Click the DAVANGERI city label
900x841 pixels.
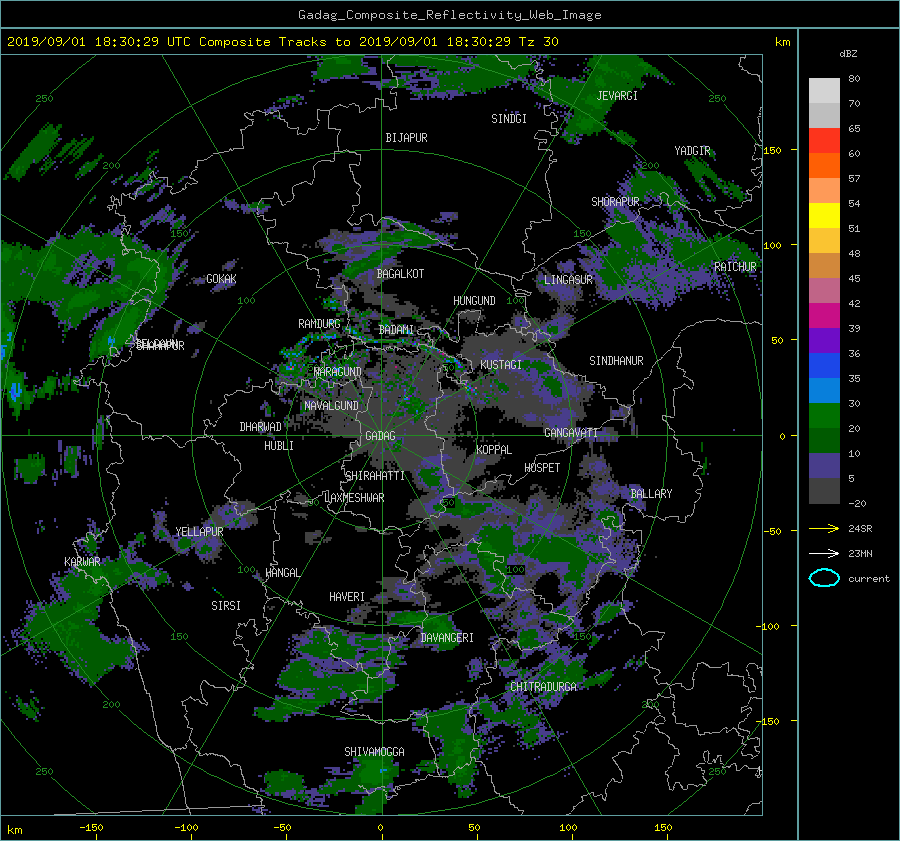tap(447, 638)
